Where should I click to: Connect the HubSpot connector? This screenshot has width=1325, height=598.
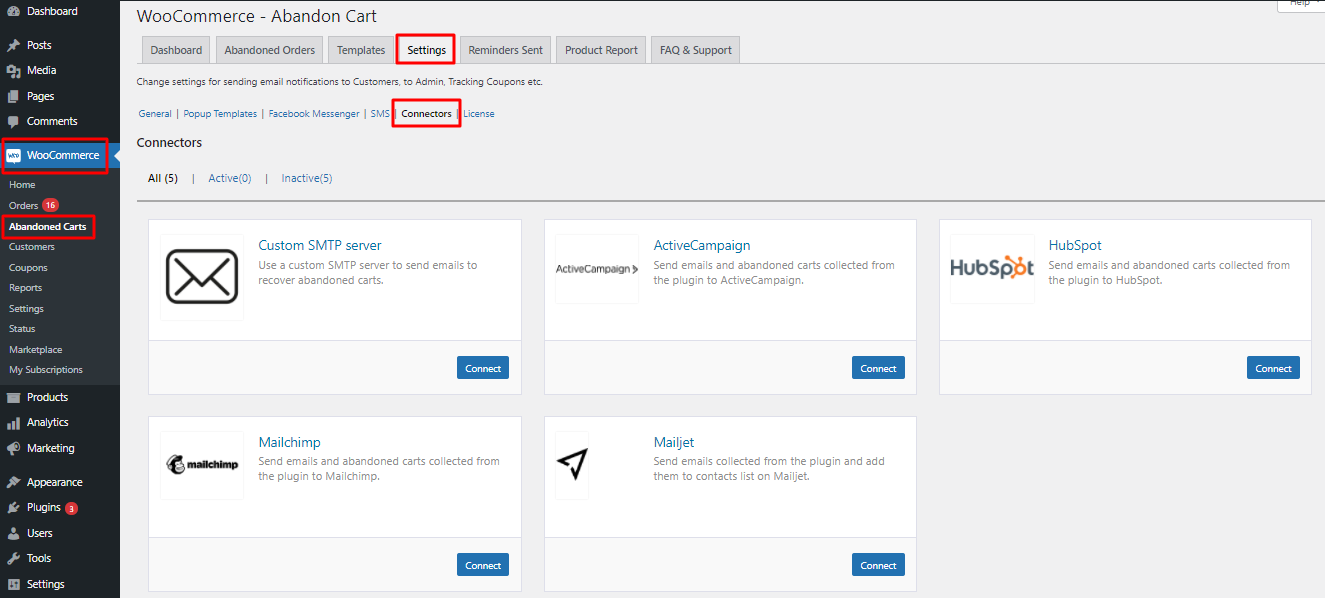pyautogui.click(x=1273, y=368)
